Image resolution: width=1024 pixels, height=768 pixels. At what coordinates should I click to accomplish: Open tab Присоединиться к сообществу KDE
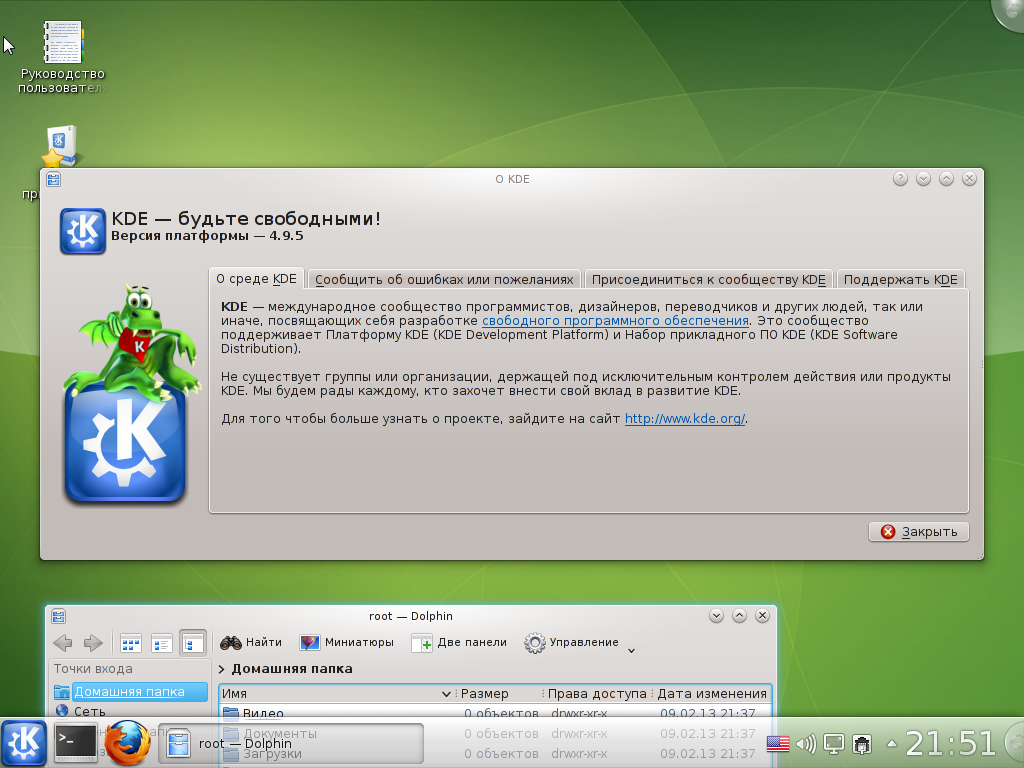pyautogui.click(x=709, y=280)
